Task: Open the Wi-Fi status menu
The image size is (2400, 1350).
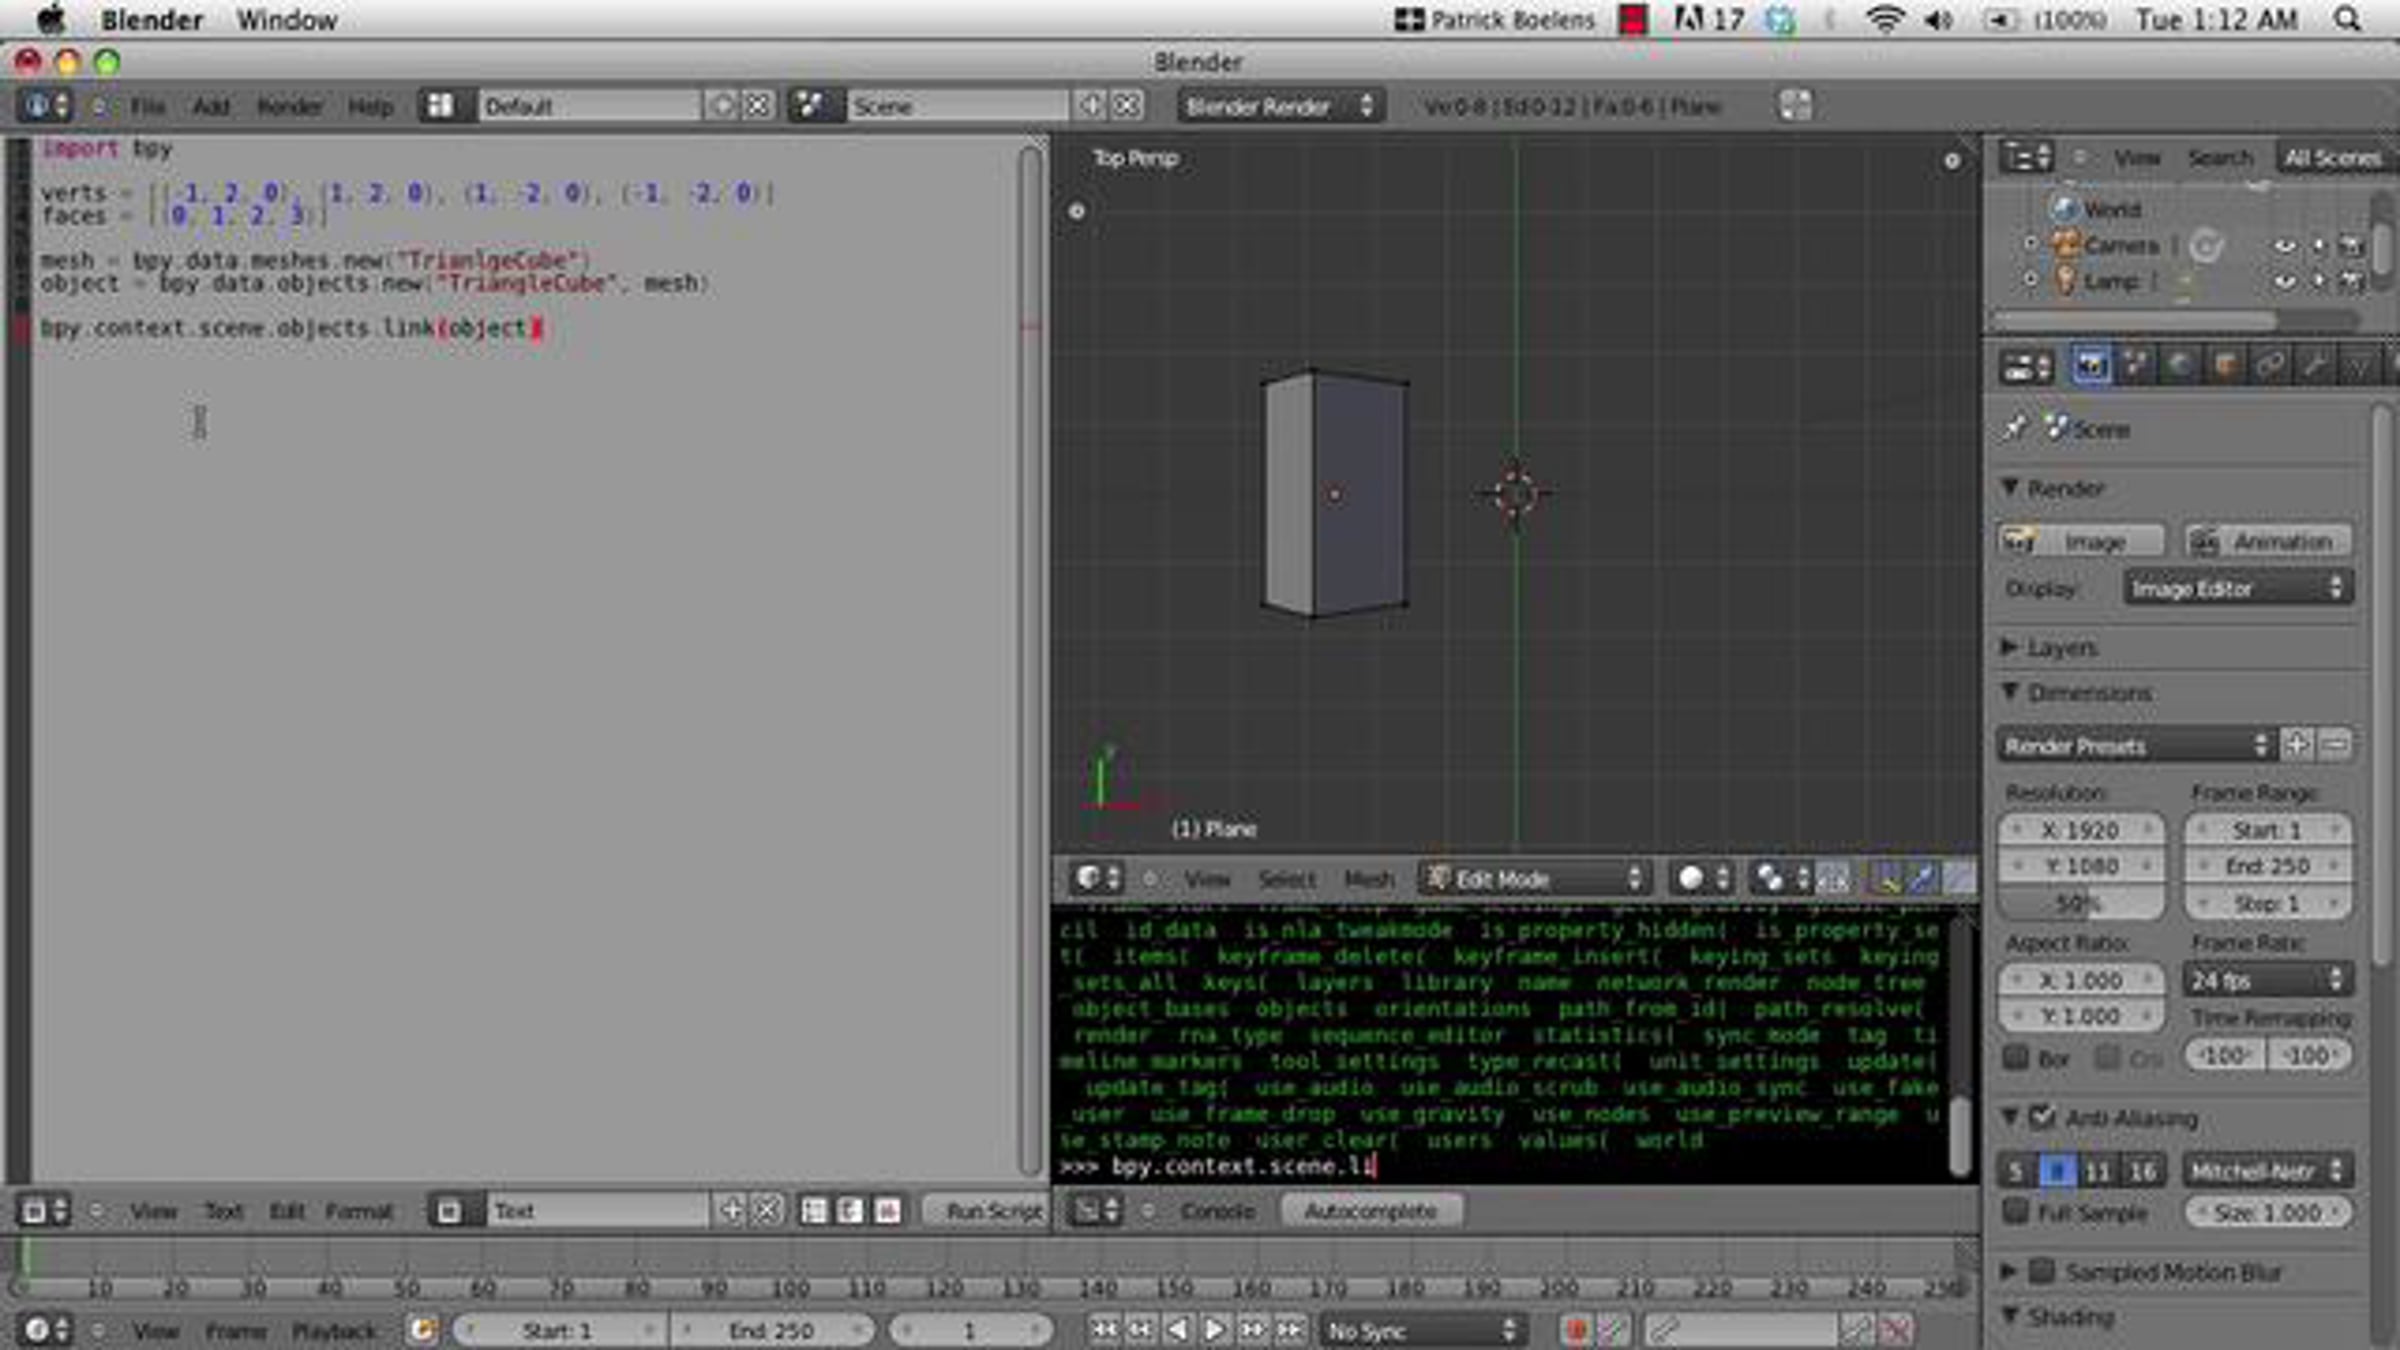Action: coord(1885,19)
